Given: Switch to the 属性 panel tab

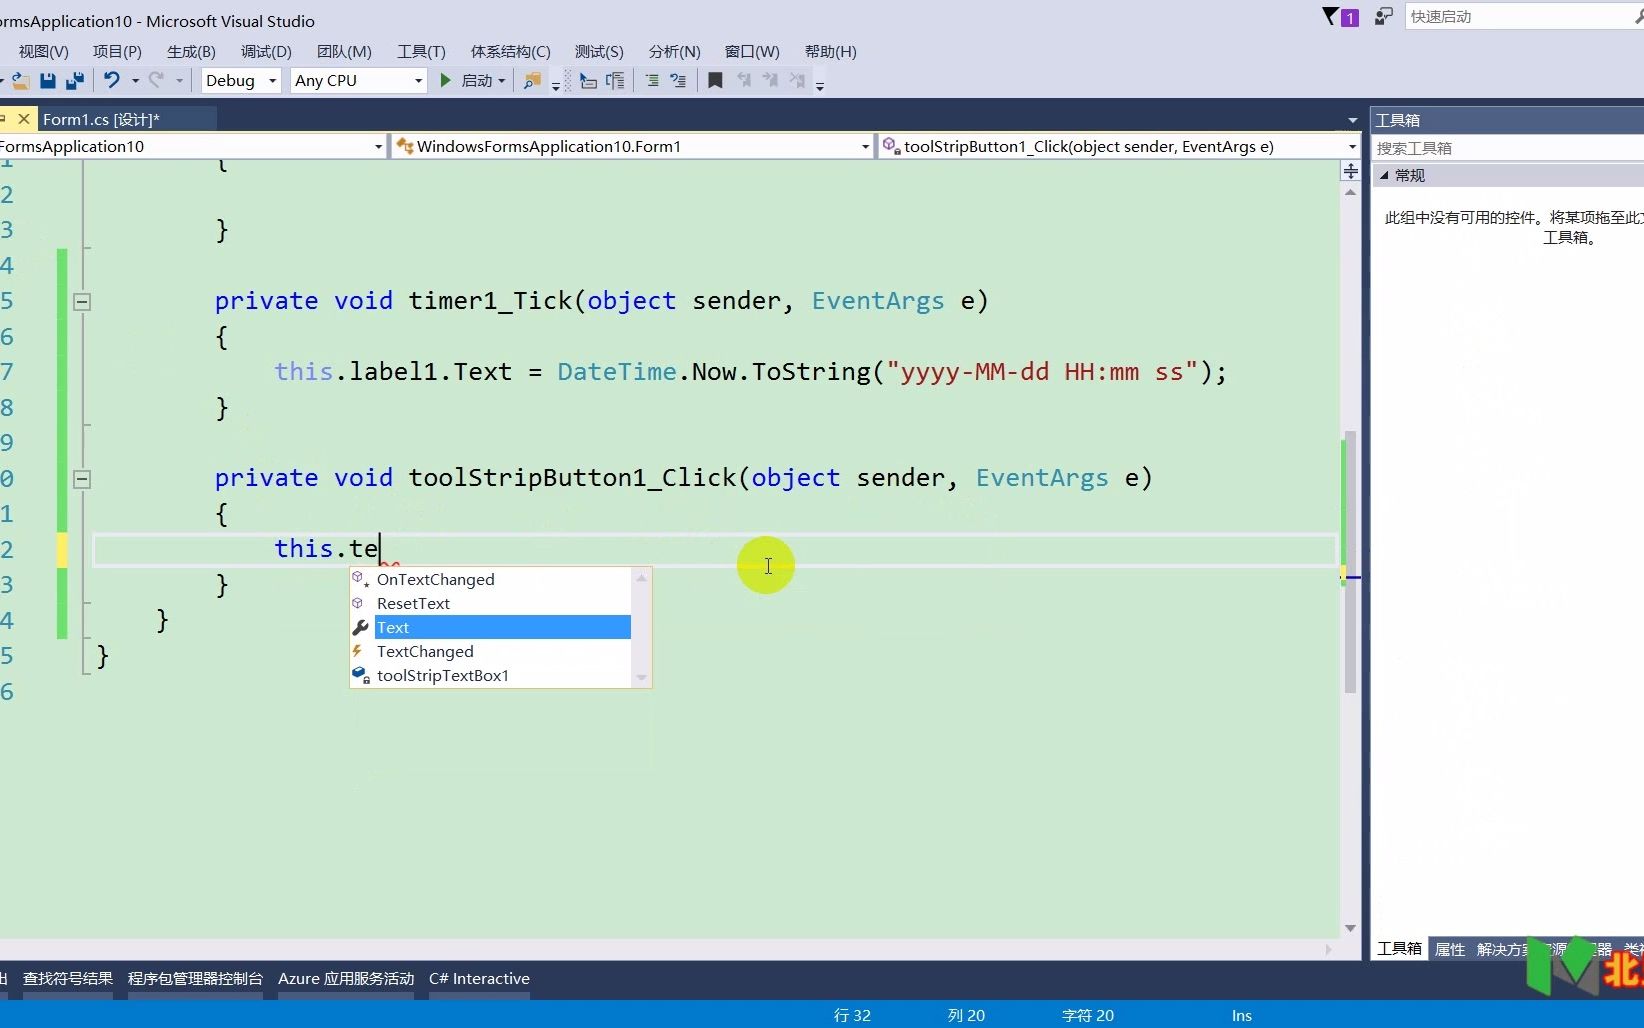Looking at the screenshot, I should pyautogui.click(x=1450, y=949).
